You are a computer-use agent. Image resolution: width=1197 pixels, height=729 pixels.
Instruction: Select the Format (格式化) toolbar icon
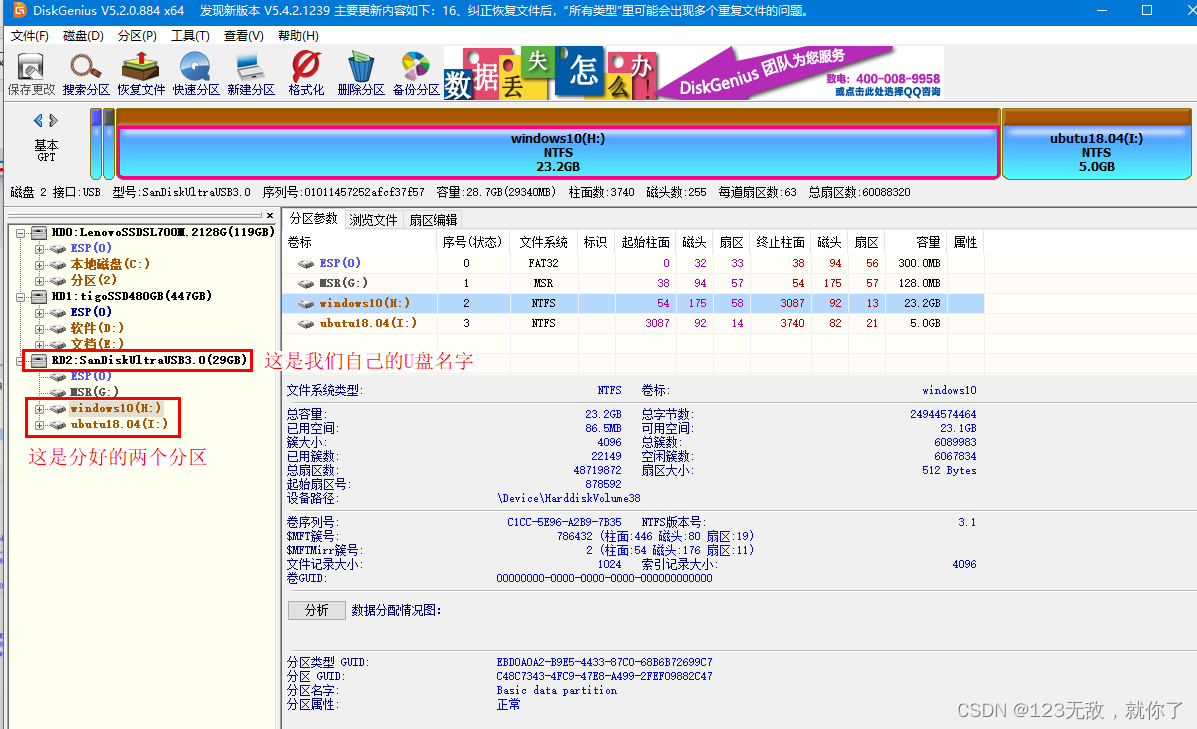306,74
